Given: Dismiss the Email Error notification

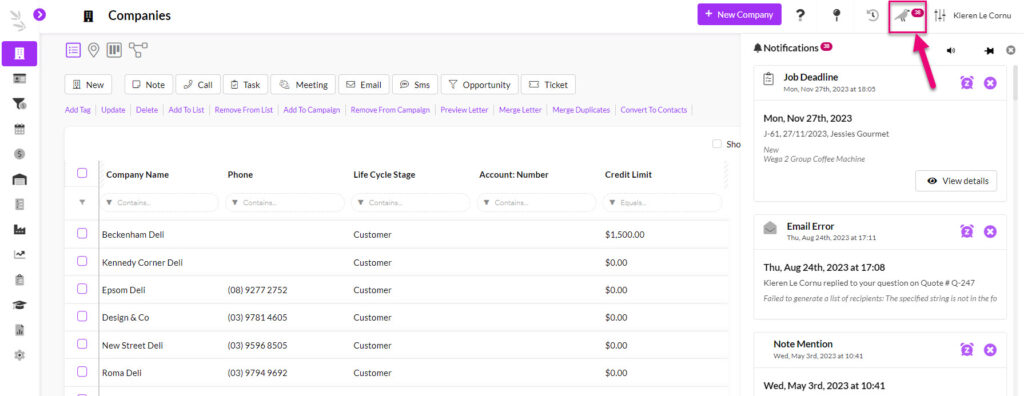Looking at the screenshot, I should (990, 231).
